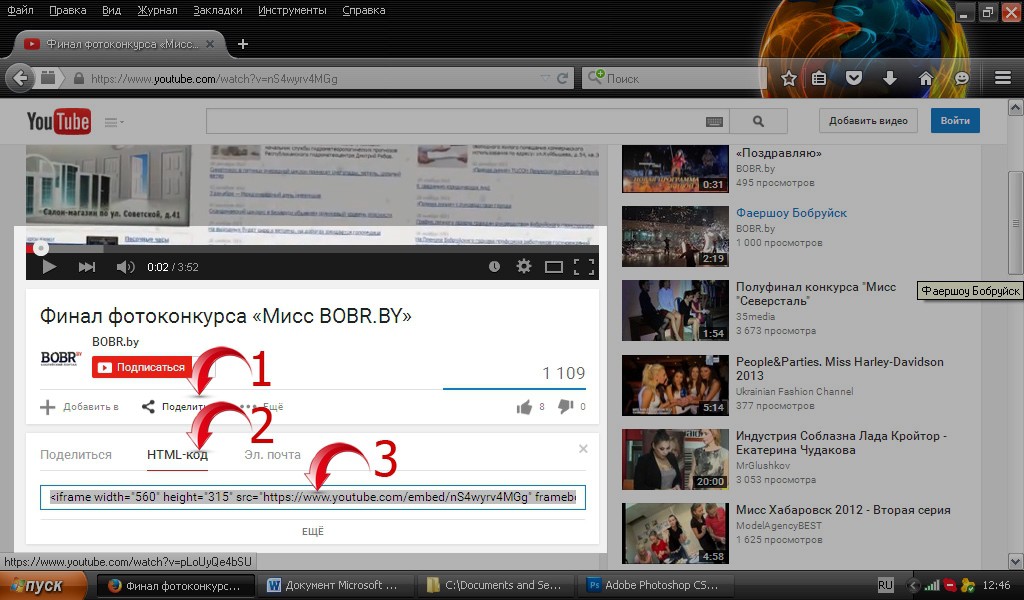The height and width of the screenshot is (600, 1024).
Task: Show bookmarks list icon in toolbar
Action: [819, 78]
